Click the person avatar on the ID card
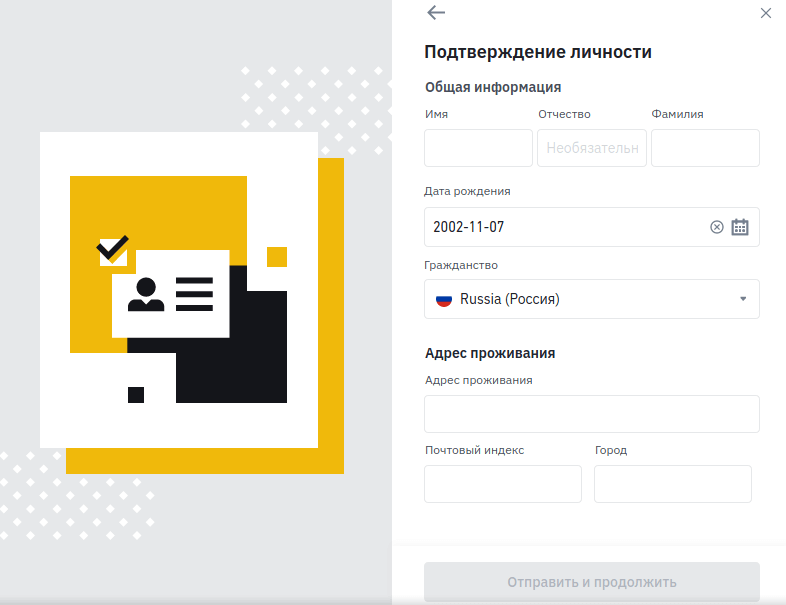The width and height of the screenshot is (786, 605). tap(146, 295)
